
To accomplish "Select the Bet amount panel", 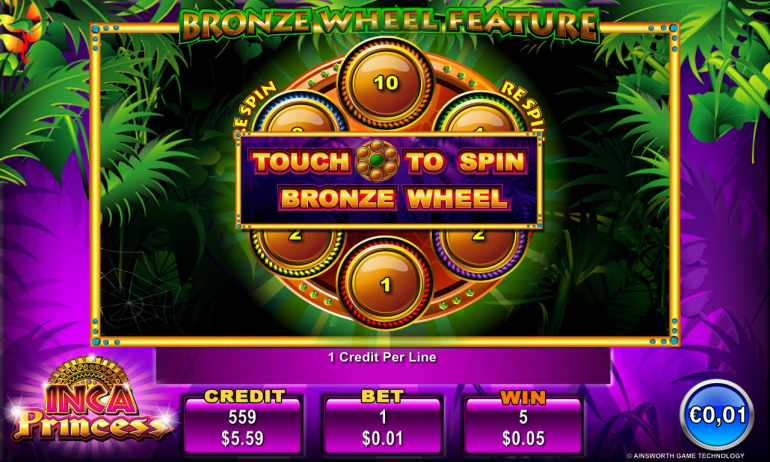I will [383, 422].
